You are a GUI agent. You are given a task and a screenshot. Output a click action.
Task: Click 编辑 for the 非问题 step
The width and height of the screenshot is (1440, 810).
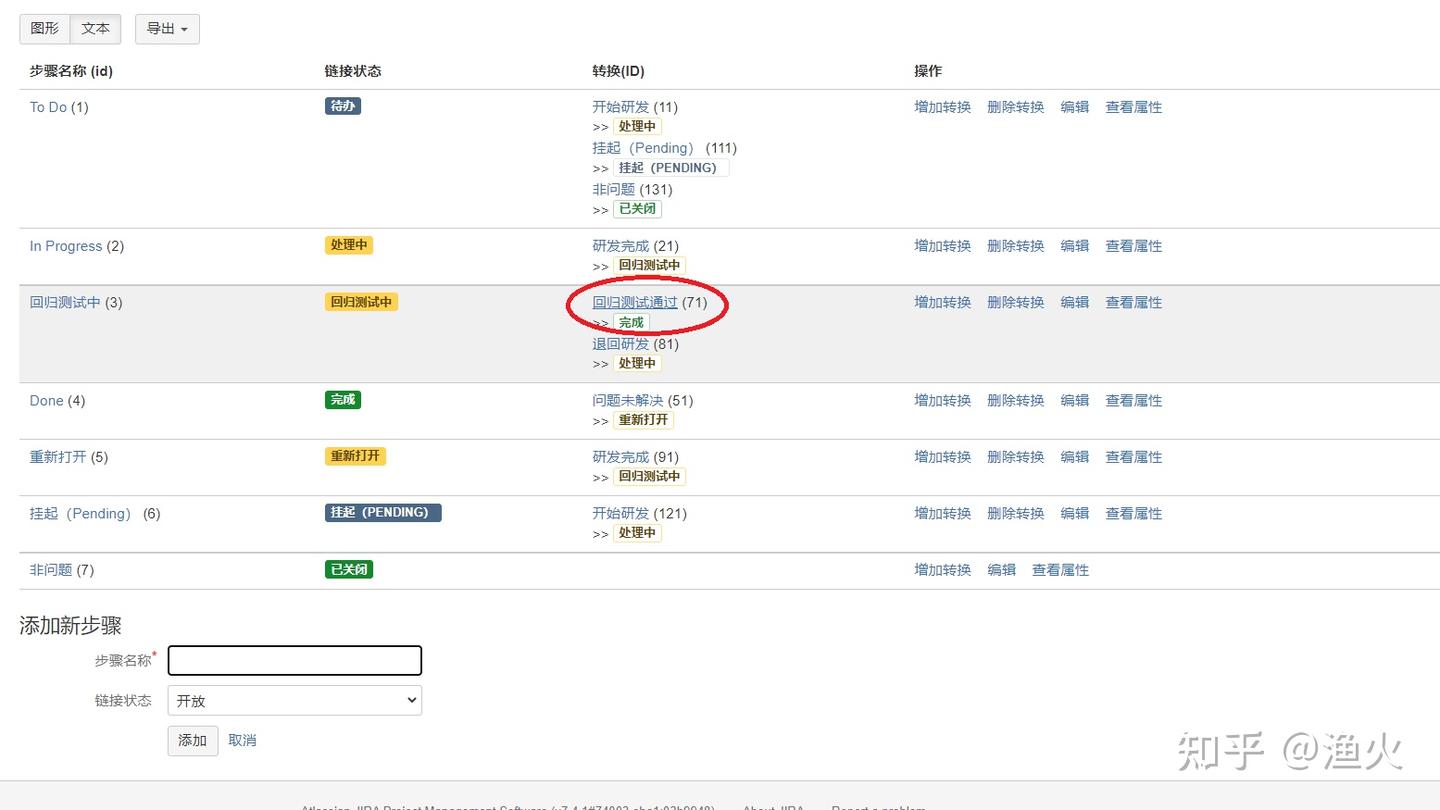[1001, 570]
